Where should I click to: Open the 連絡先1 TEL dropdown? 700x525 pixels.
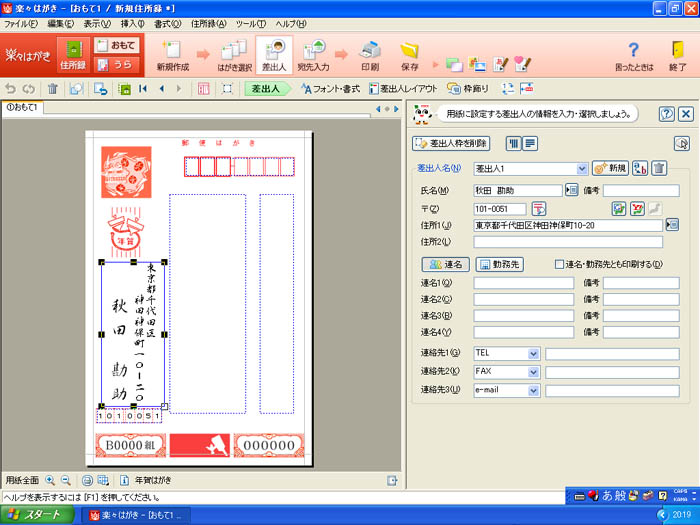[x=533, y=353]
